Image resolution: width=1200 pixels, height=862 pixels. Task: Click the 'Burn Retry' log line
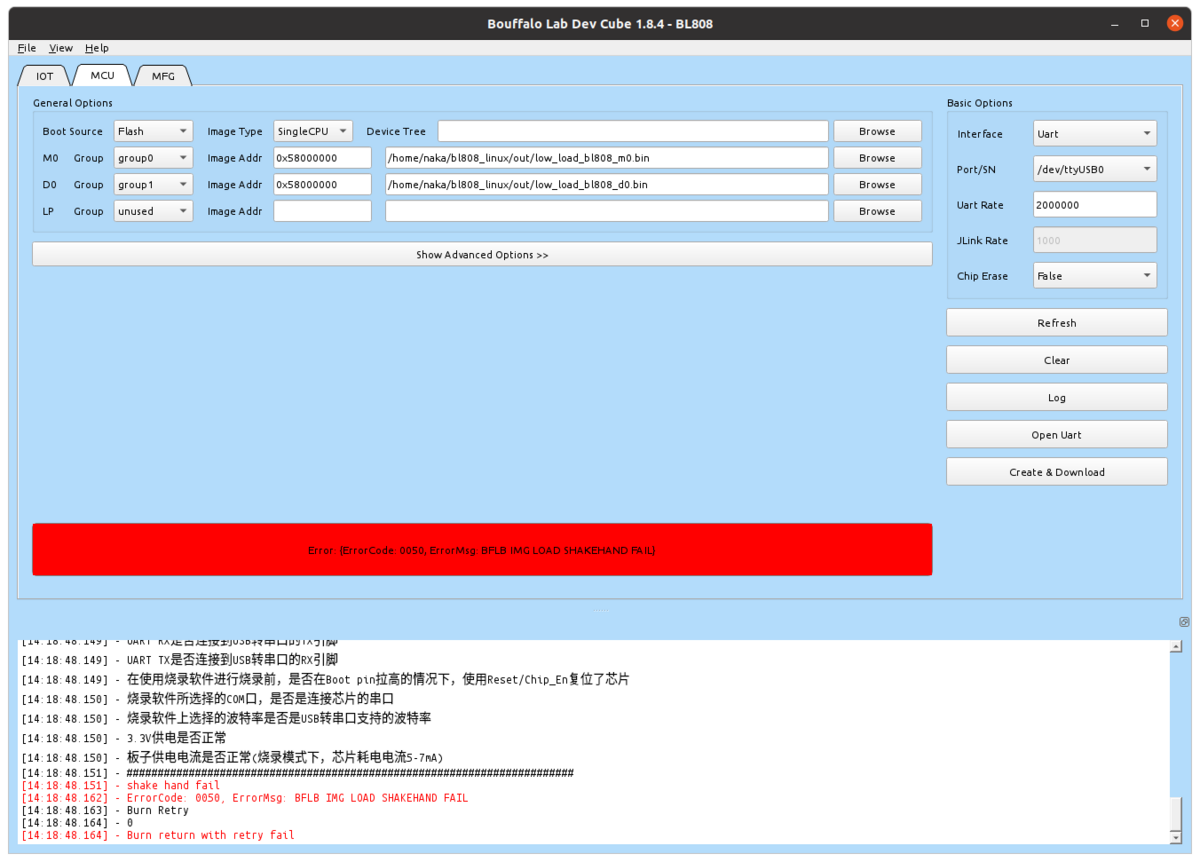tap(105, 810)
